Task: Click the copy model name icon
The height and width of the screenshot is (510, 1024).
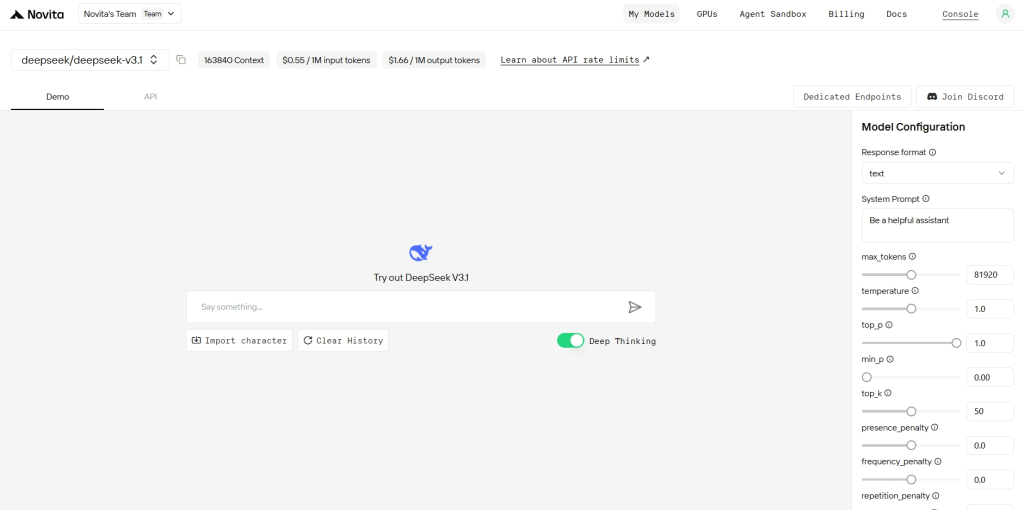Action: 181,60
